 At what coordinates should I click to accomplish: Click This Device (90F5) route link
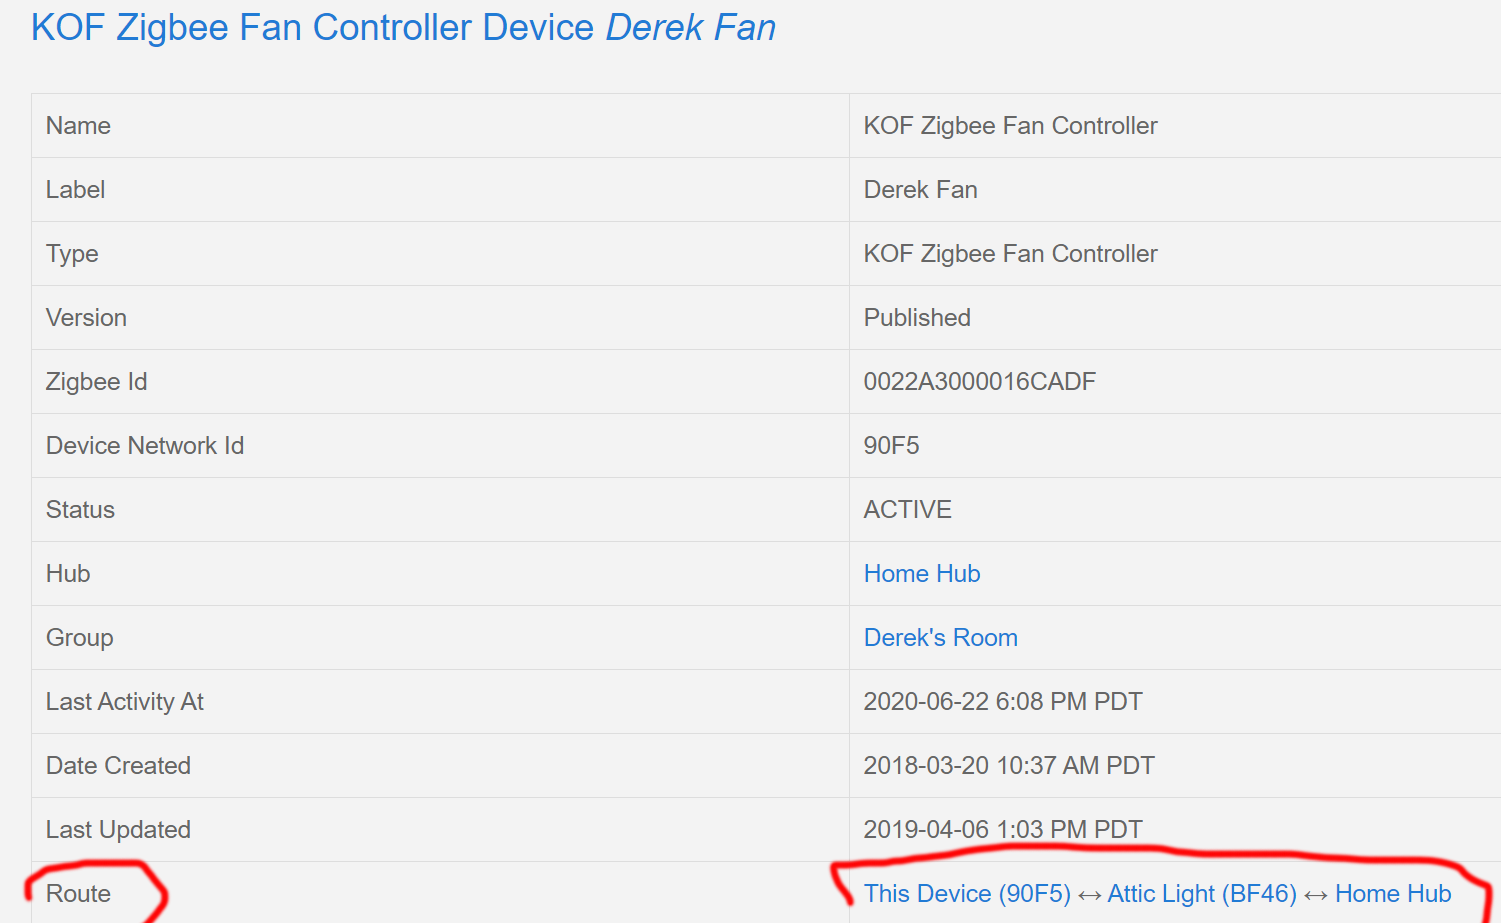966,894
